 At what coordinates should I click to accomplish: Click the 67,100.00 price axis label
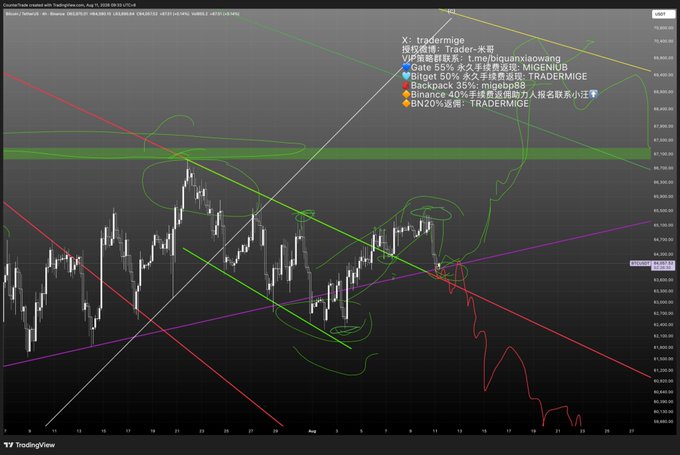[x=663, y=154]
